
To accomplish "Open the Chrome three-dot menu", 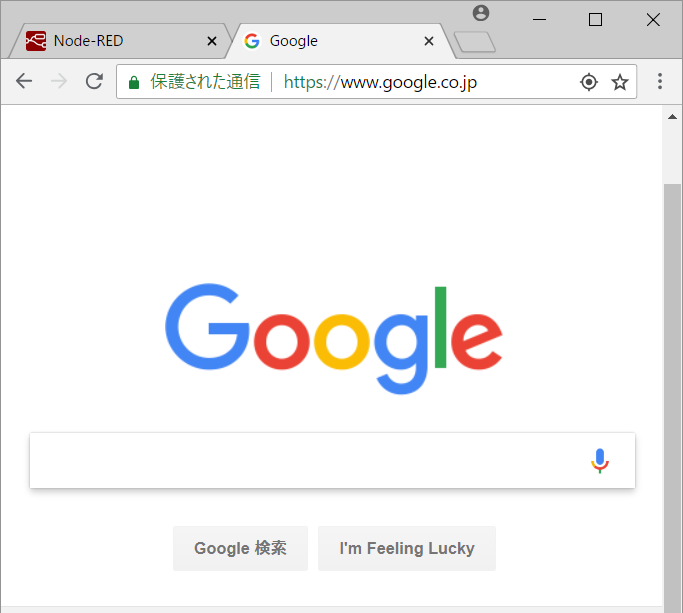I will (x=660, y=81).
